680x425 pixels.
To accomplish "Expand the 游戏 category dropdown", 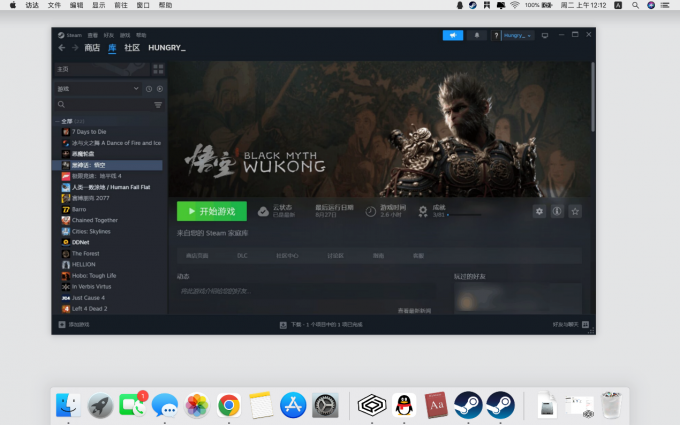I will point(98,89).
